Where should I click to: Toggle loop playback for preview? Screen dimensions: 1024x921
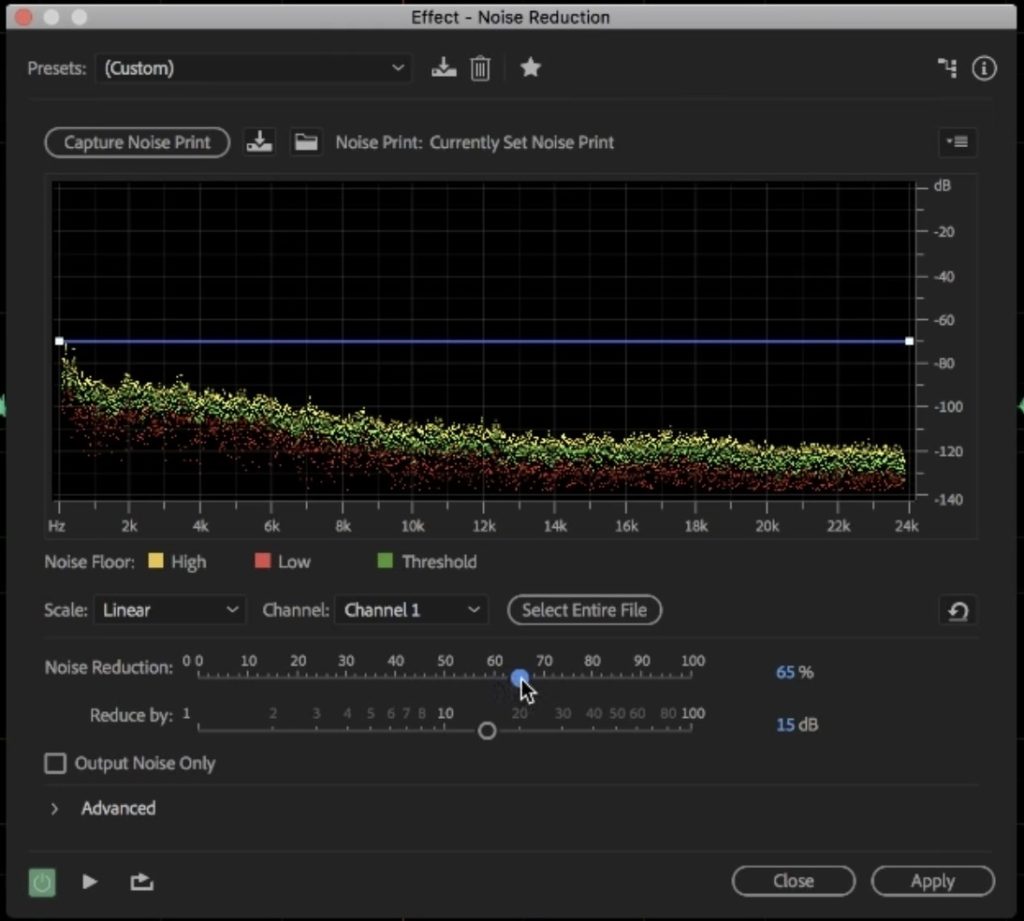click(141, 881)
